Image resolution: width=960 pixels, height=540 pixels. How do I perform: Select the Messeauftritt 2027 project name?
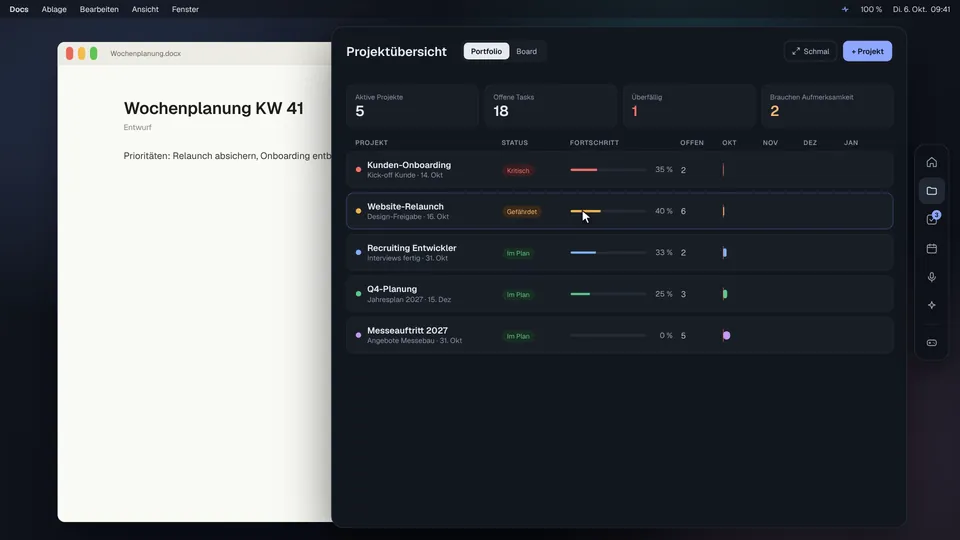coord(407,331)
